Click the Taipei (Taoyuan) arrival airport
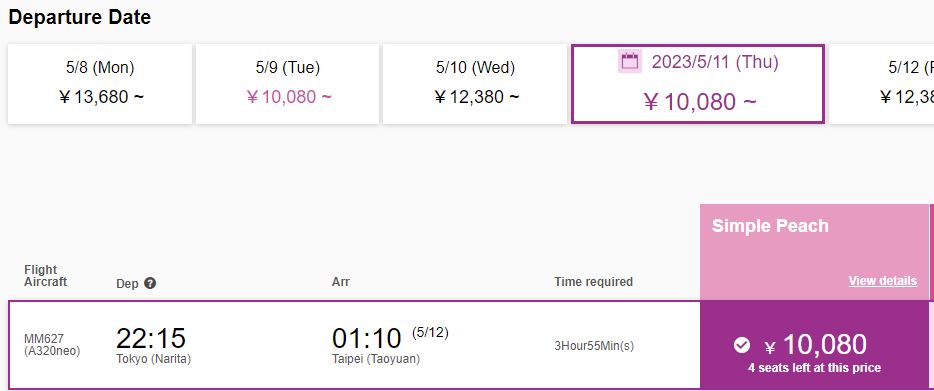Image resolution: width=934 pixels, height=391 pixels. 376,359
